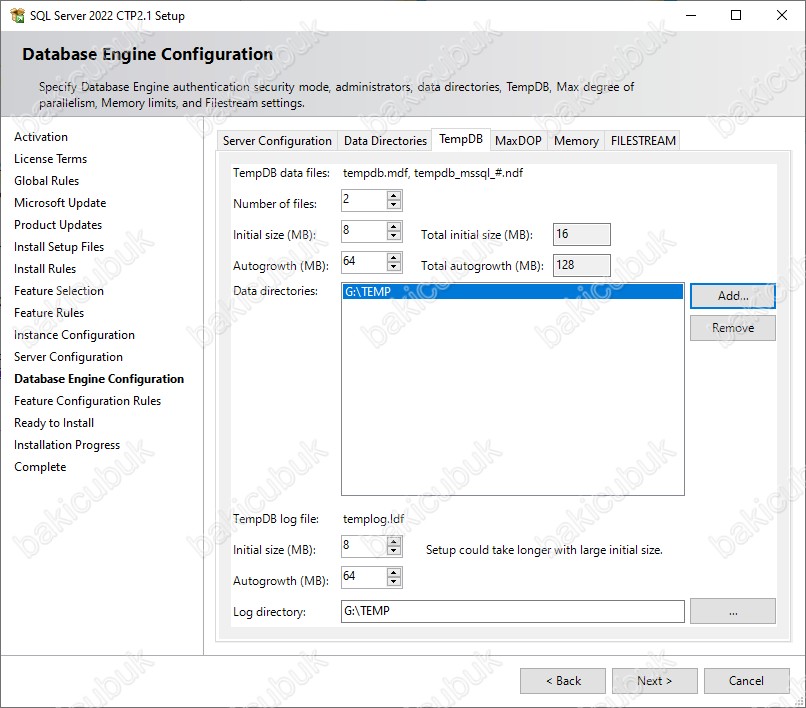
Task: Decrease TempDB log Autogrowth value
Action: point(394,582)
